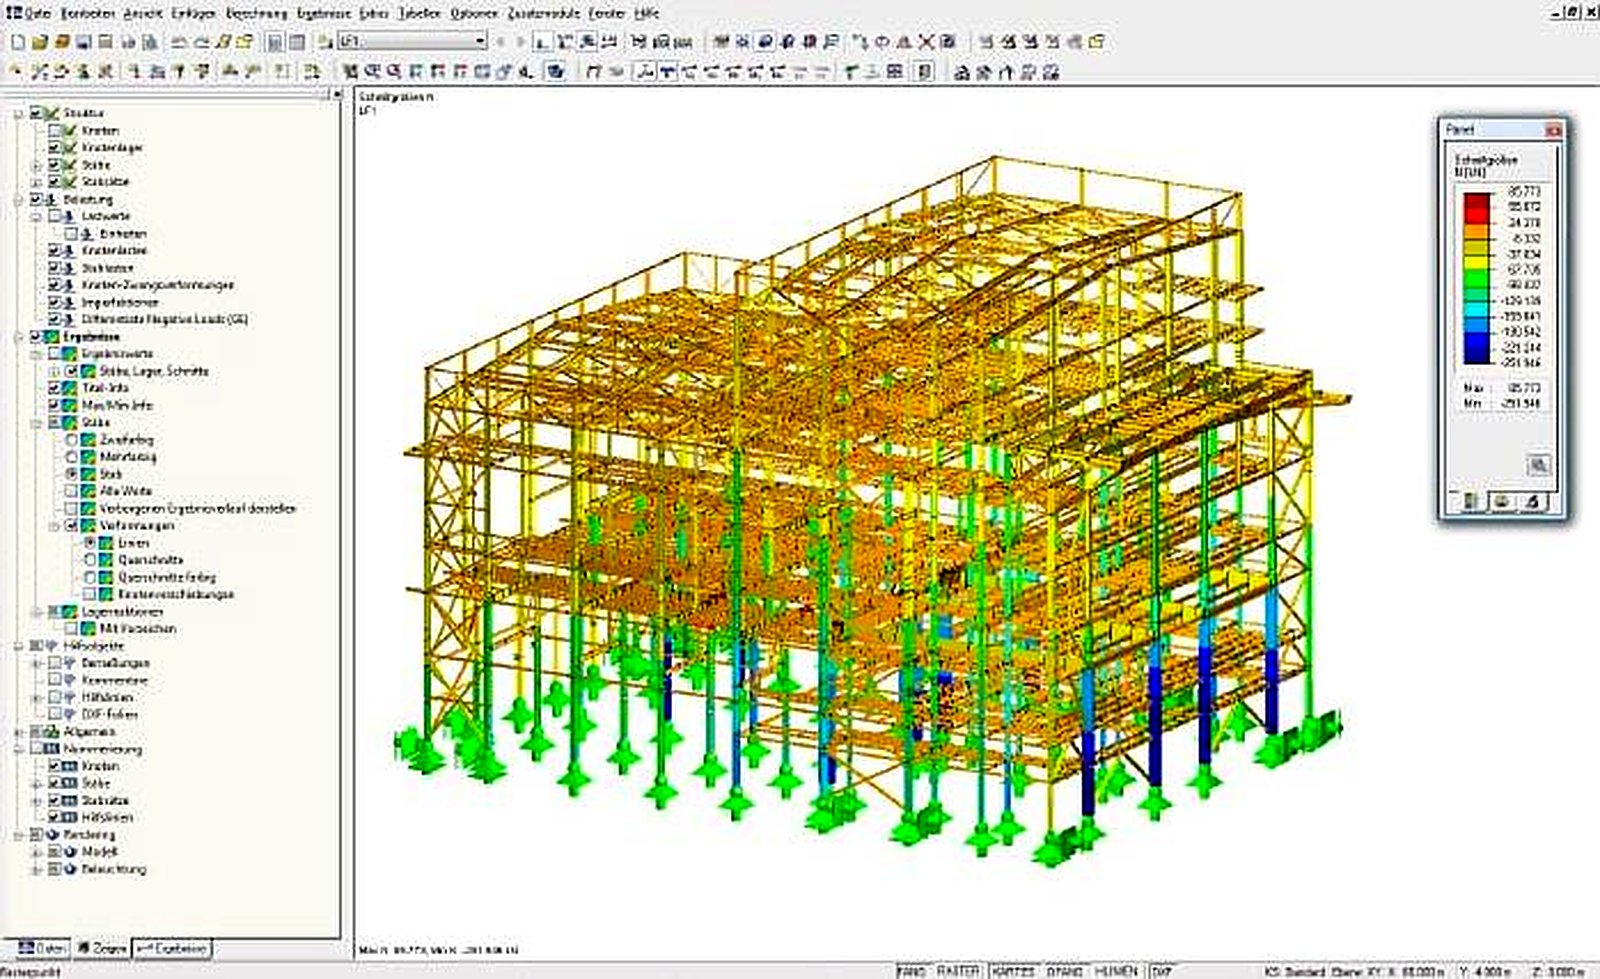Toggle the Knotenlasten checkbox
The width and height of the screenshot is (1600, 979).
(55, 250)
